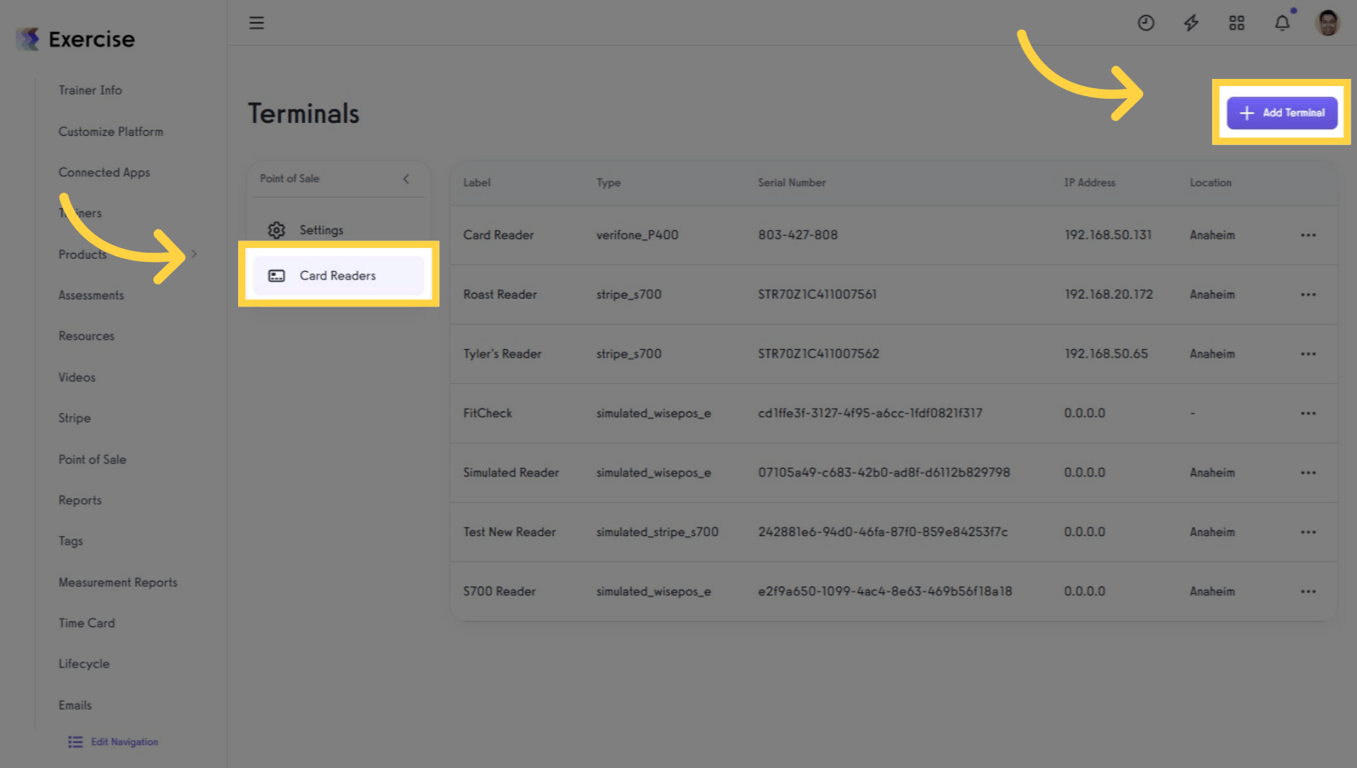Open Point of Sale in the sidebar

click(x=92, y=459)
